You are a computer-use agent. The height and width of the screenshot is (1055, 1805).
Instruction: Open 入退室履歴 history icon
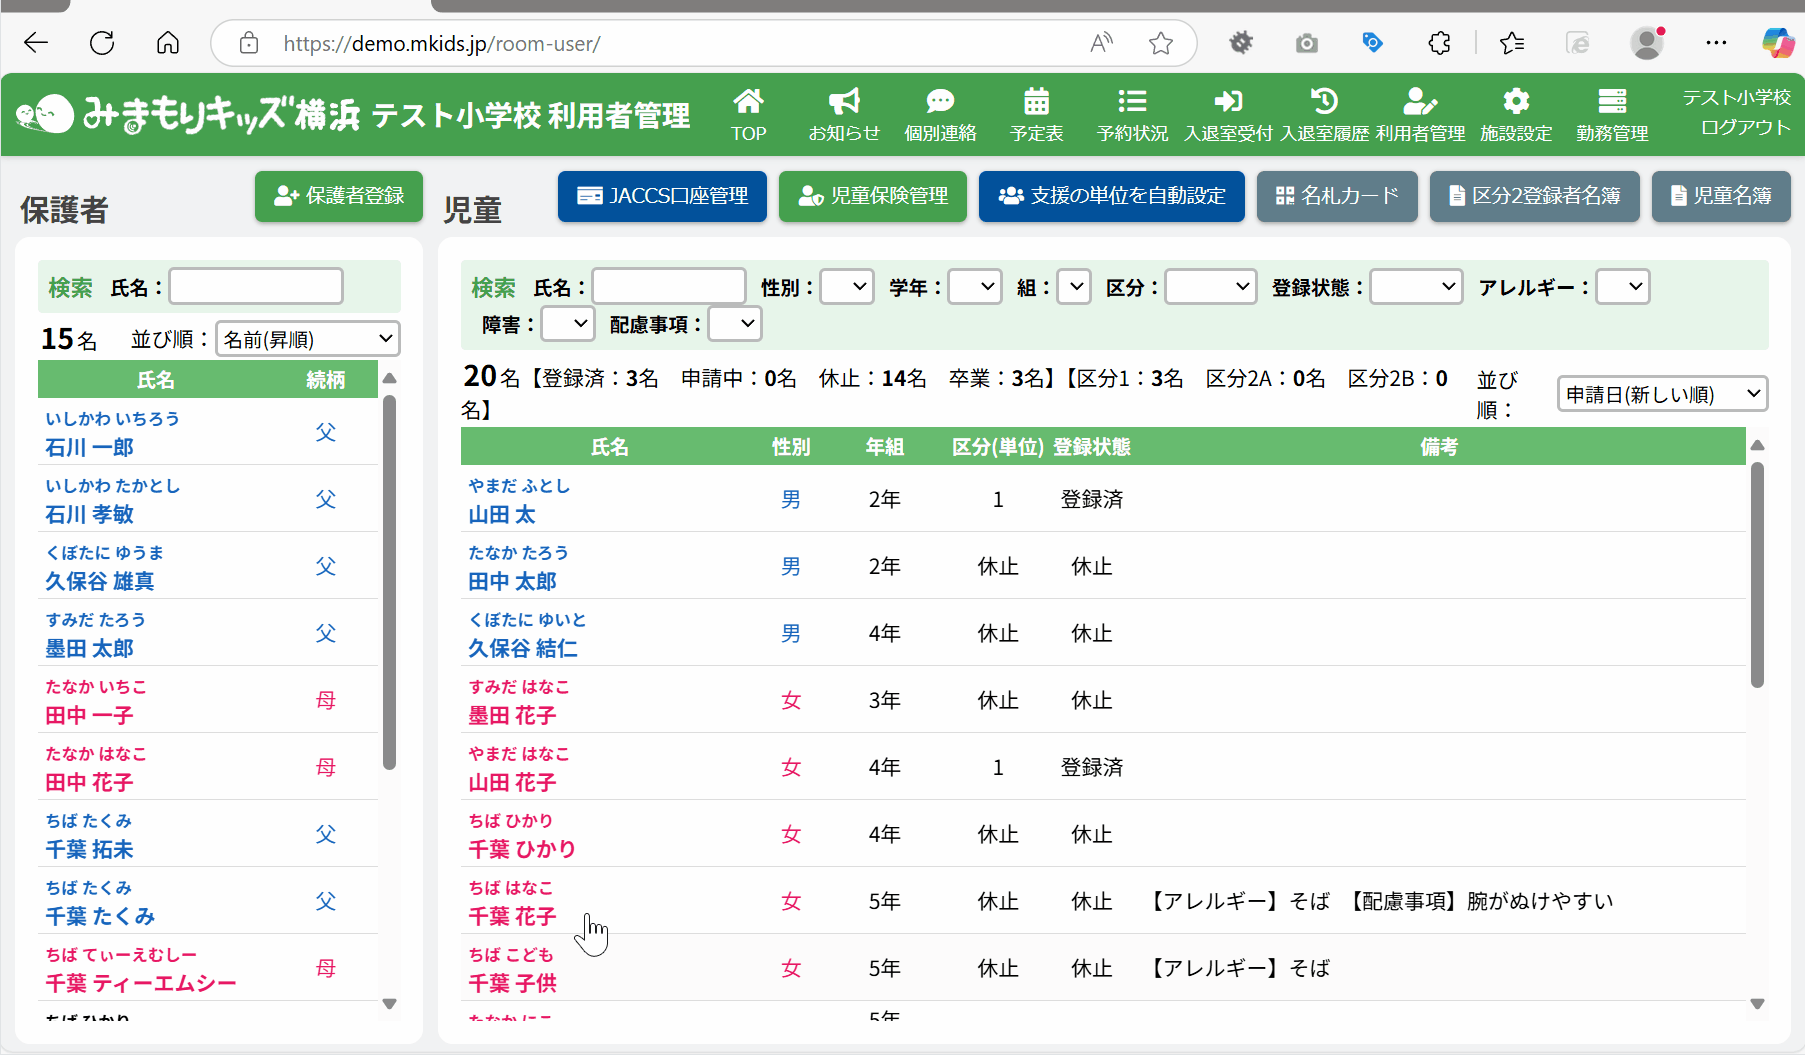point(1324,103)
